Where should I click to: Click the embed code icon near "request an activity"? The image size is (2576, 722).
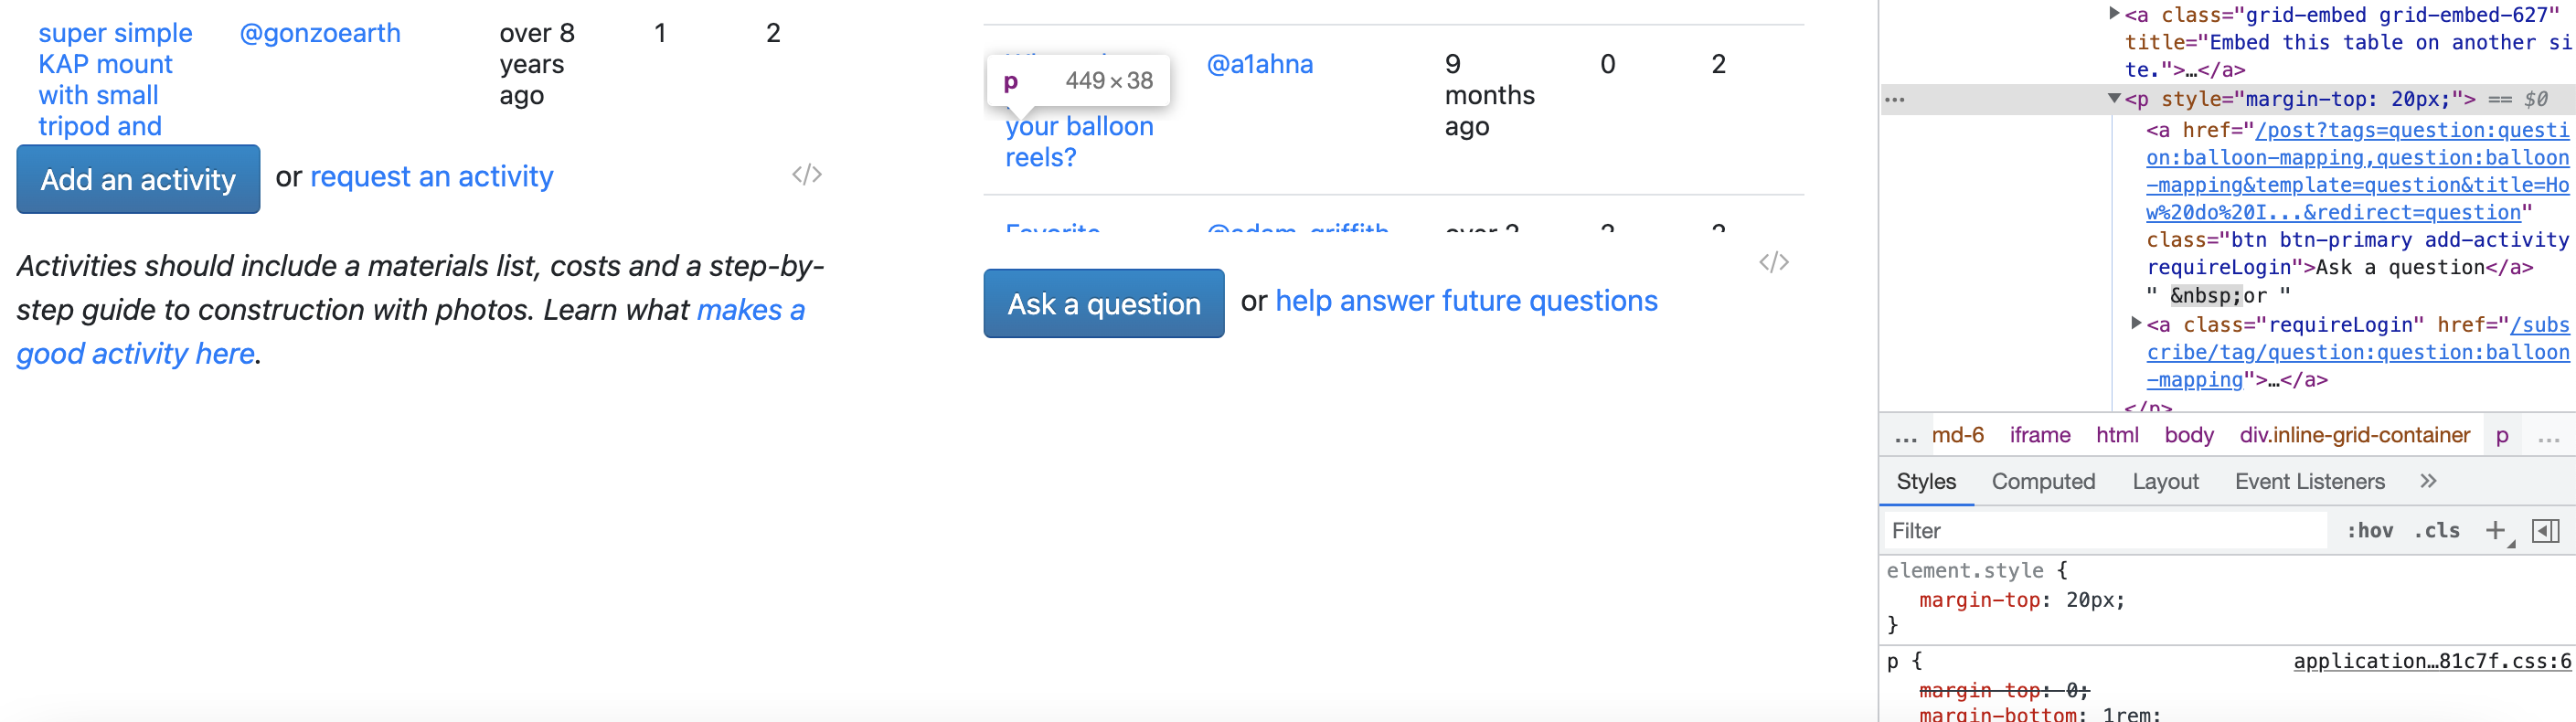click(809, 173)
